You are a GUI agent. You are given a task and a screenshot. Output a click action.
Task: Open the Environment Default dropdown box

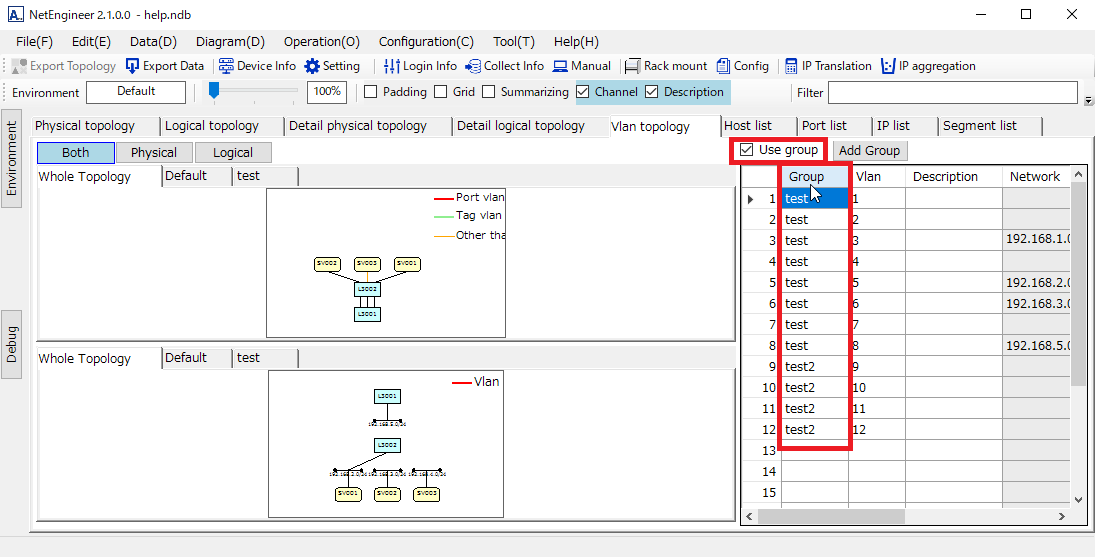coord(136,92)
